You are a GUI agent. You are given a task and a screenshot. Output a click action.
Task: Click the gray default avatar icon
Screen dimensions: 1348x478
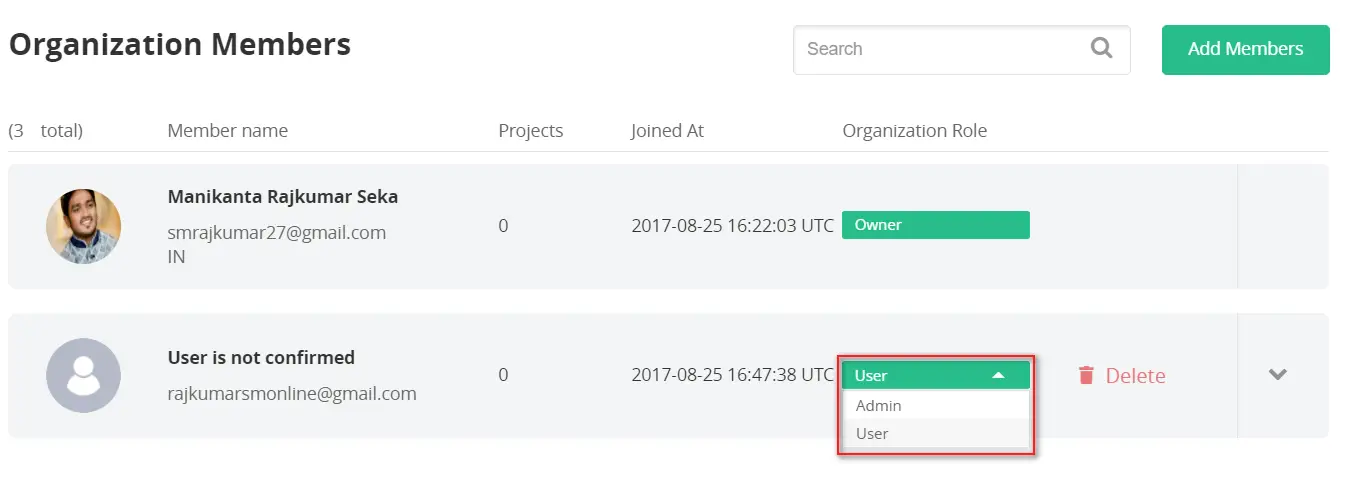[x=83, y=375]
